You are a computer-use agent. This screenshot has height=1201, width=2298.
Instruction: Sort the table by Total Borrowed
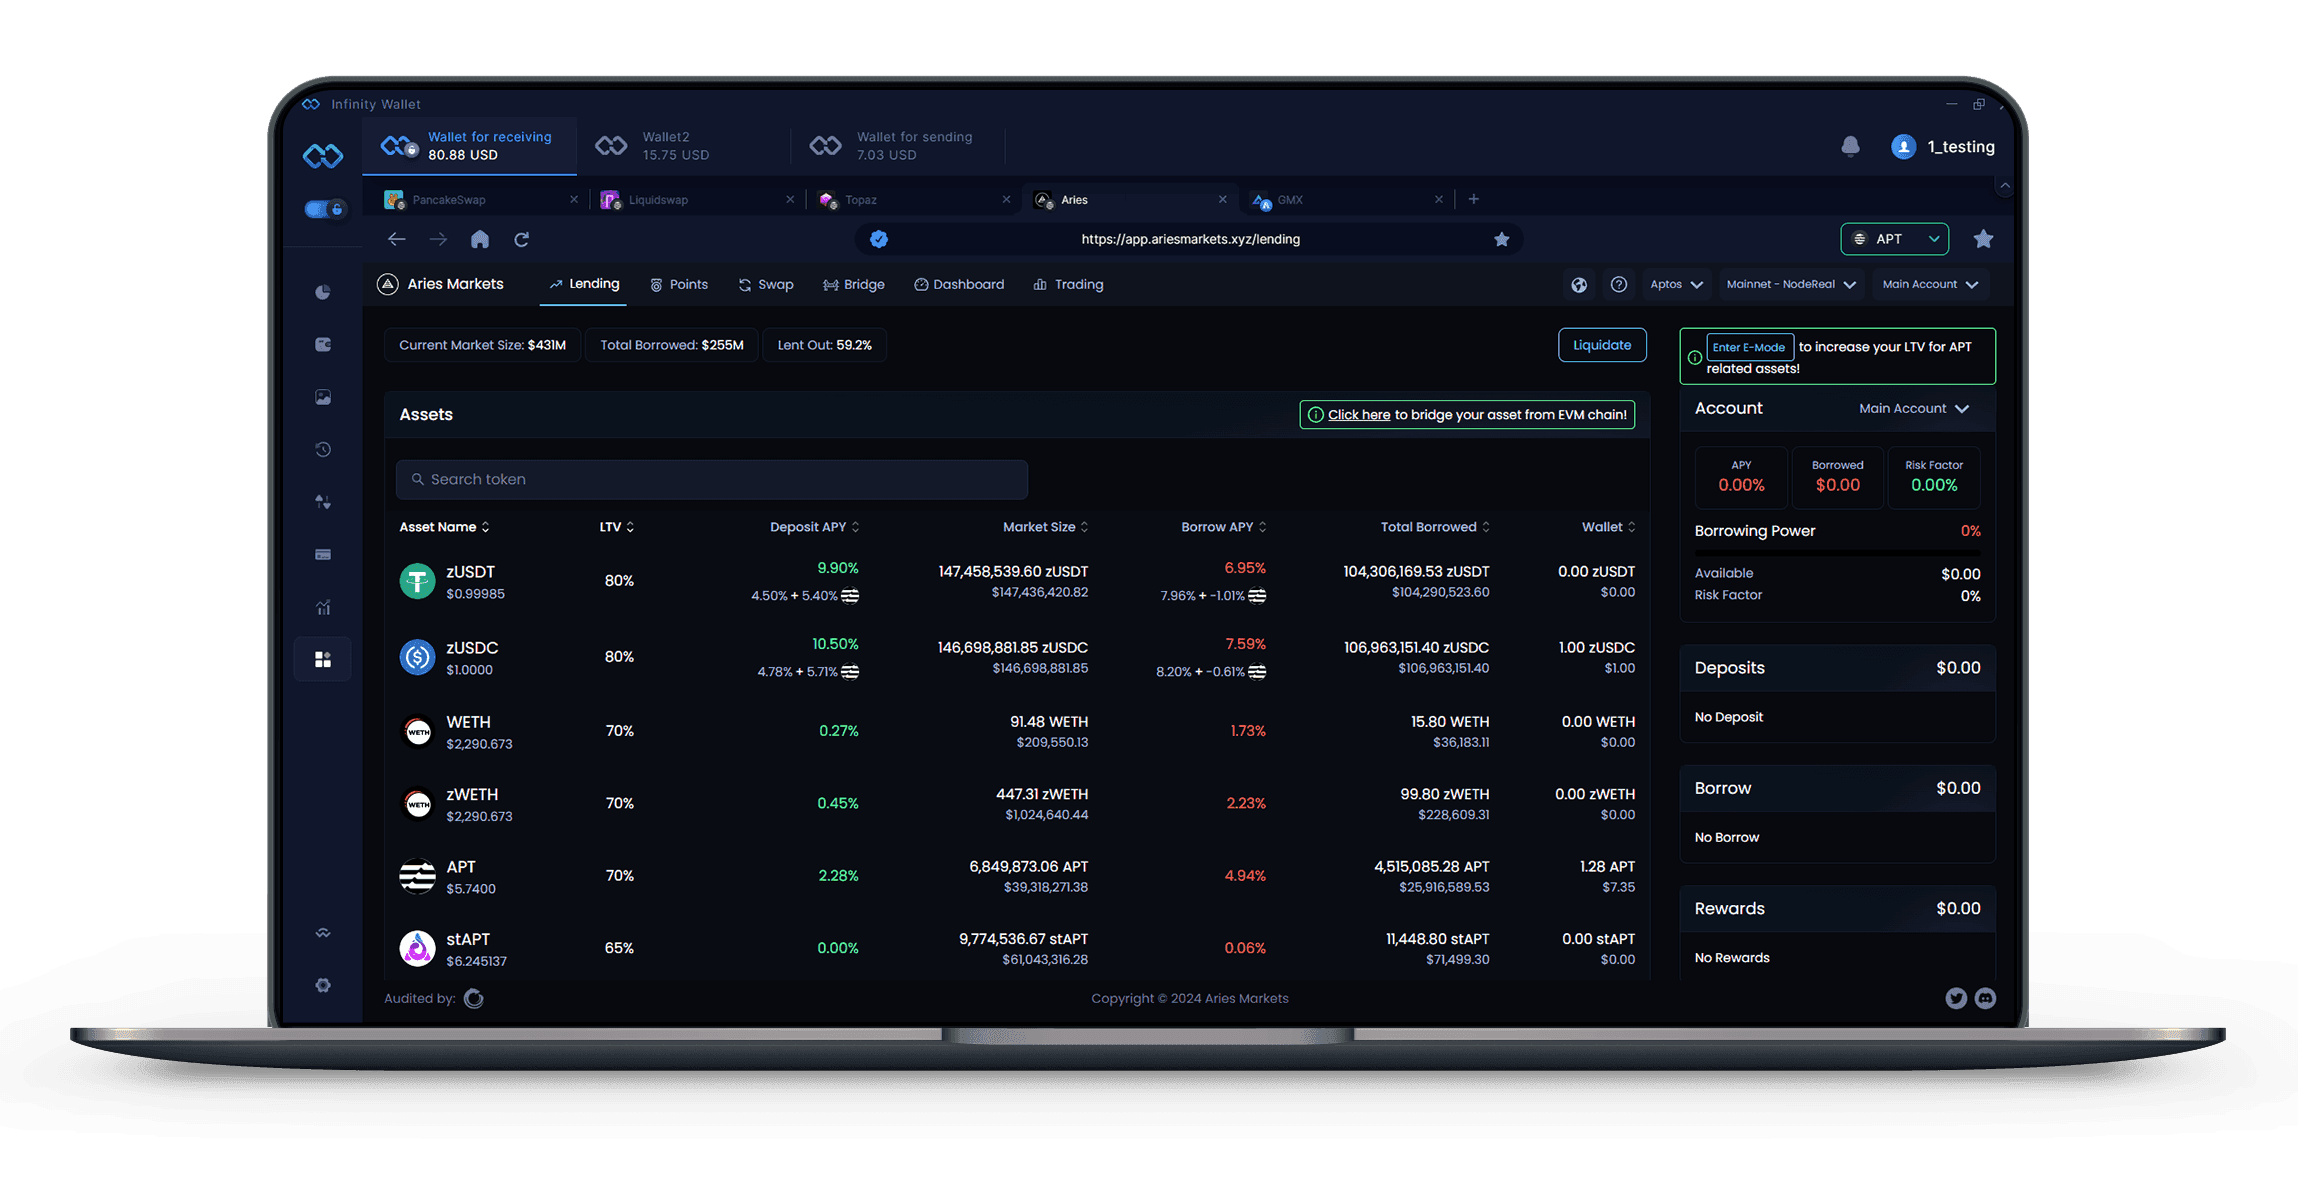pos(1435,527)
